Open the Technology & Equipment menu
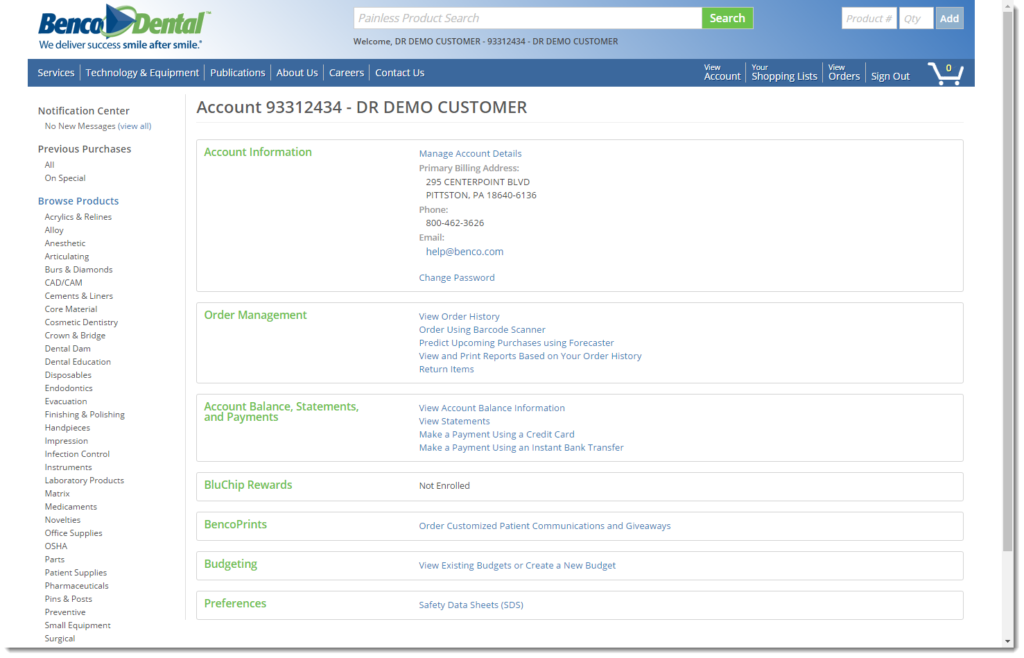This screenshot has width=1024, height=658. 142,71
